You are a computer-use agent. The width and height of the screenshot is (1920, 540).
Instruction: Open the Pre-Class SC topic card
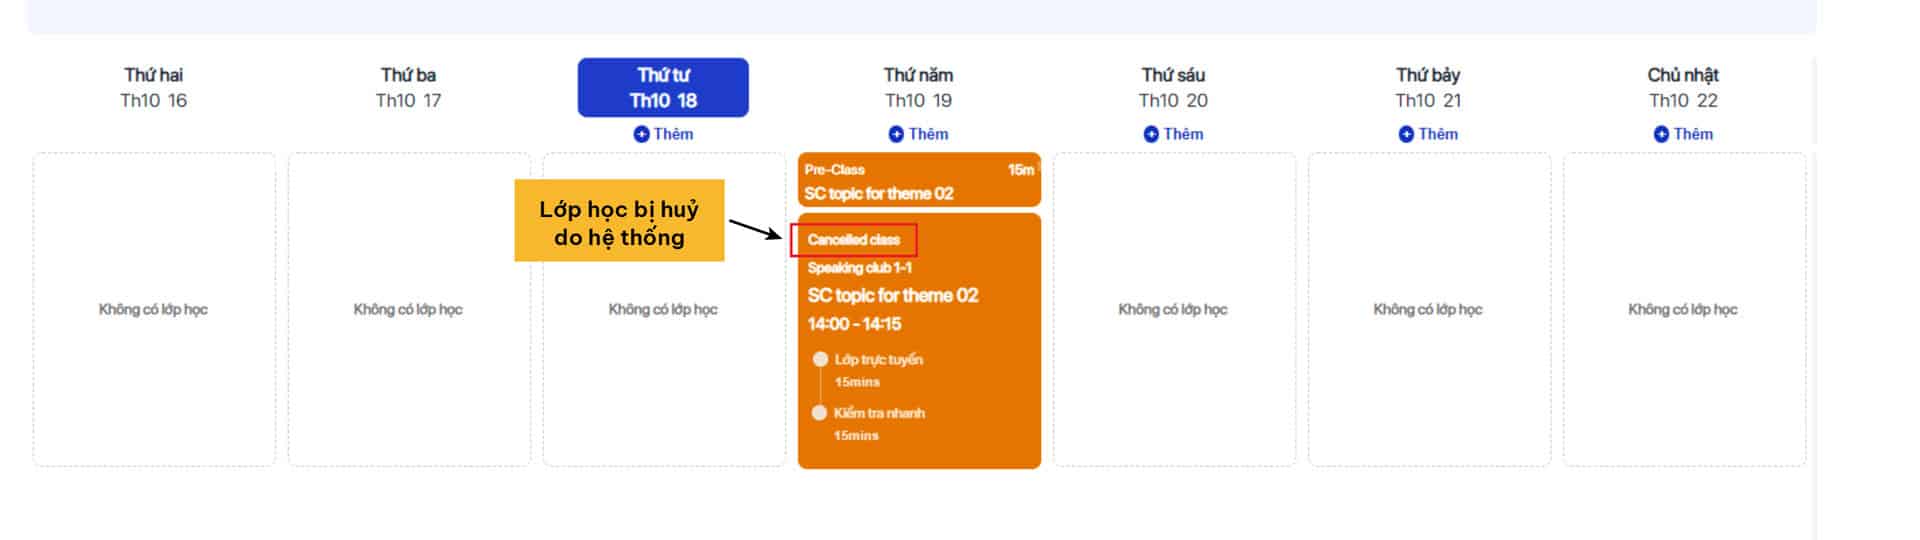point(919,181)
